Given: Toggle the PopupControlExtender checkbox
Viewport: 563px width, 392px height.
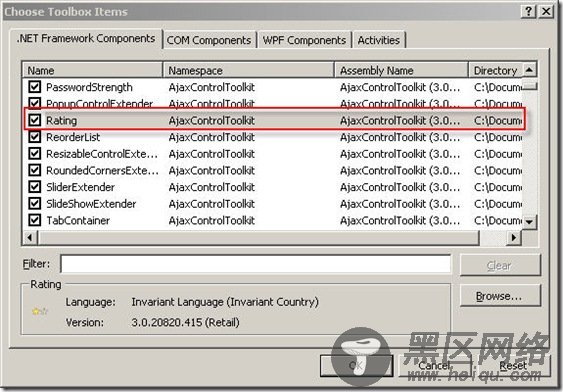Looking at the screenshot, I should click(34, 103).
